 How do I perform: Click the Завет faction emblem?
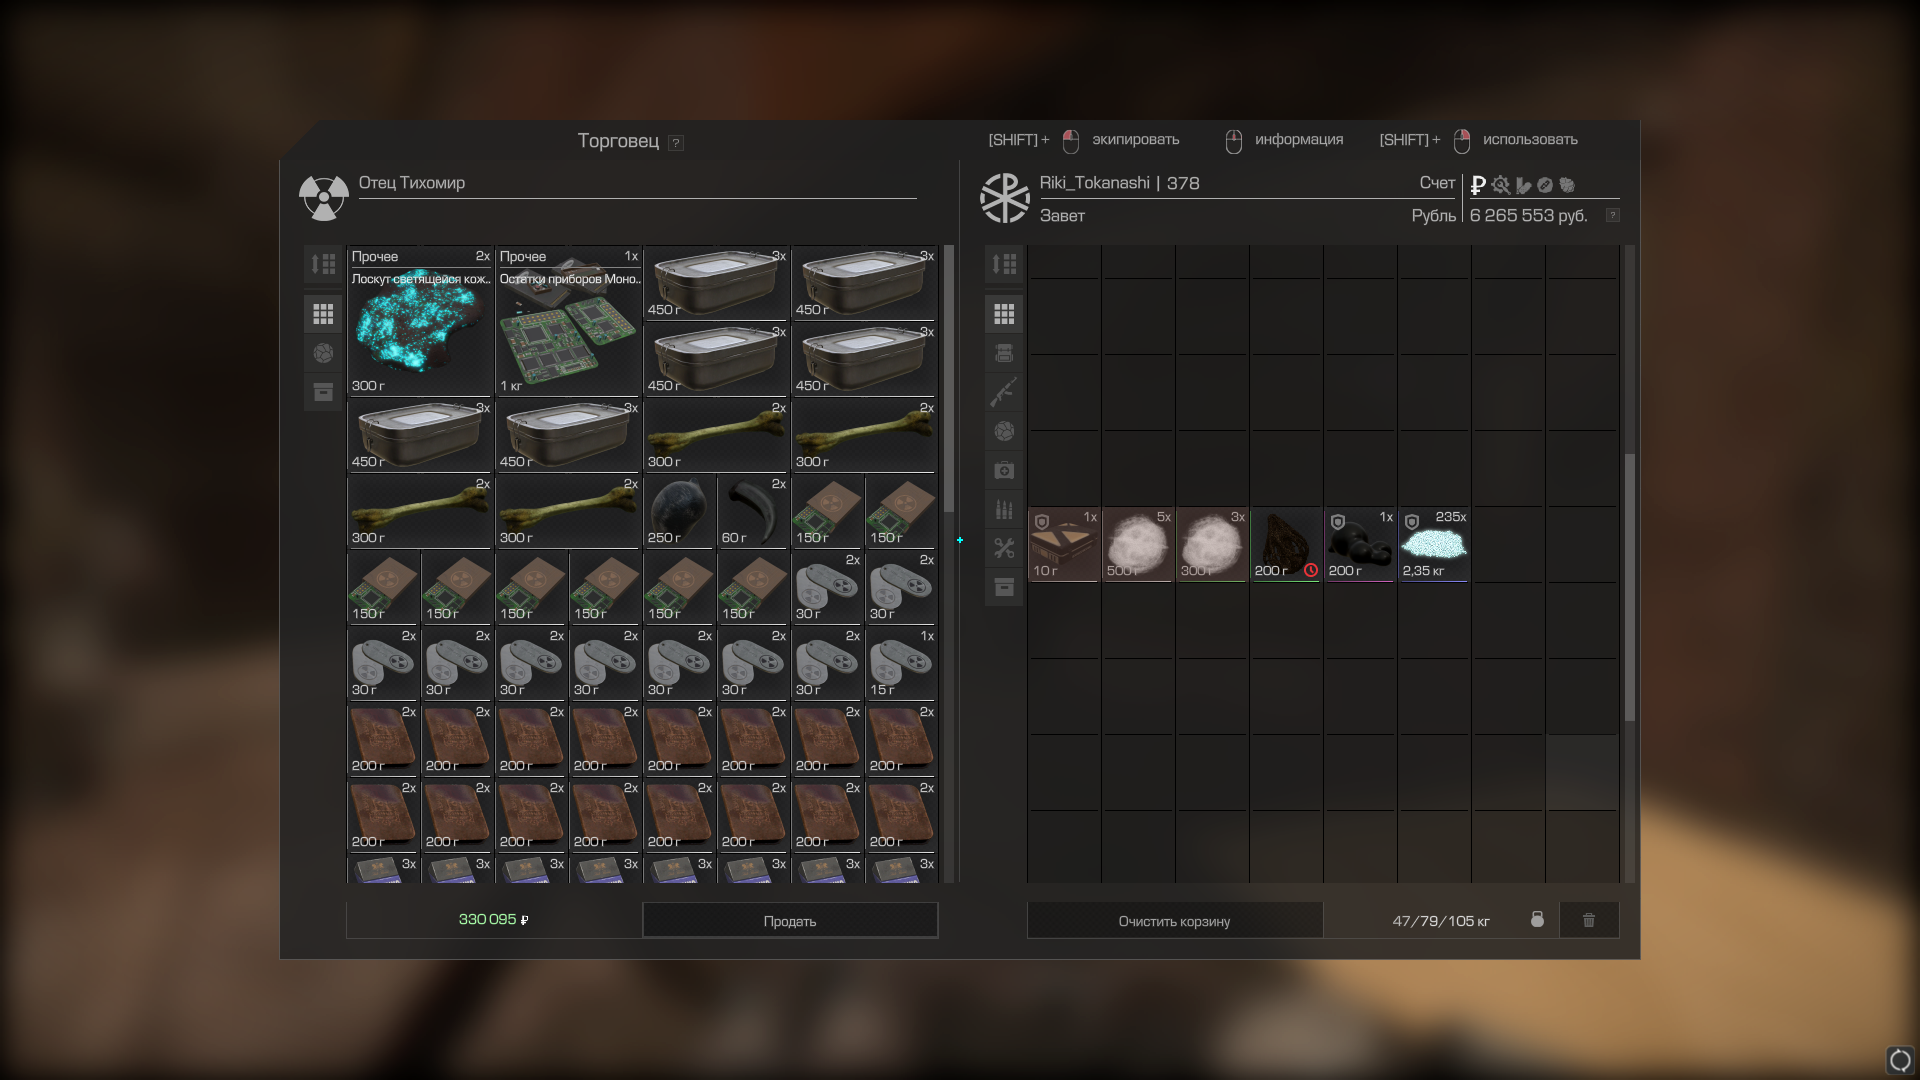click(x=1004, y=198)
